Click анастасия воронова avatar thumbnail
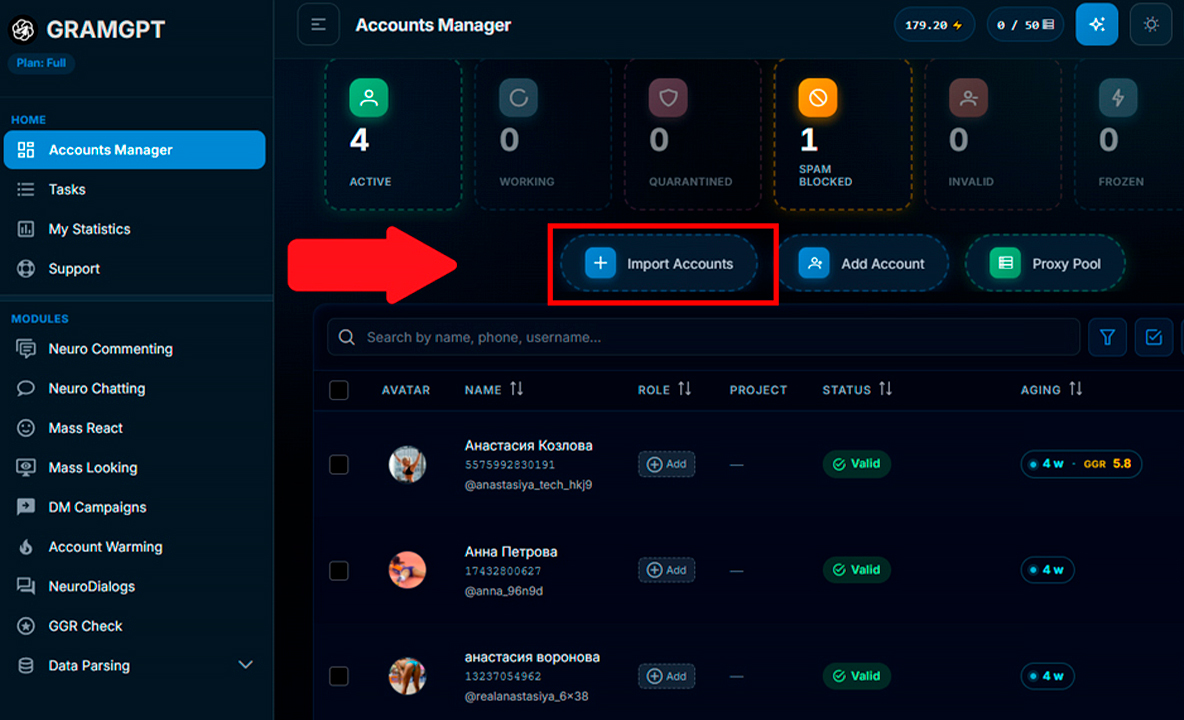 point(407,675)
